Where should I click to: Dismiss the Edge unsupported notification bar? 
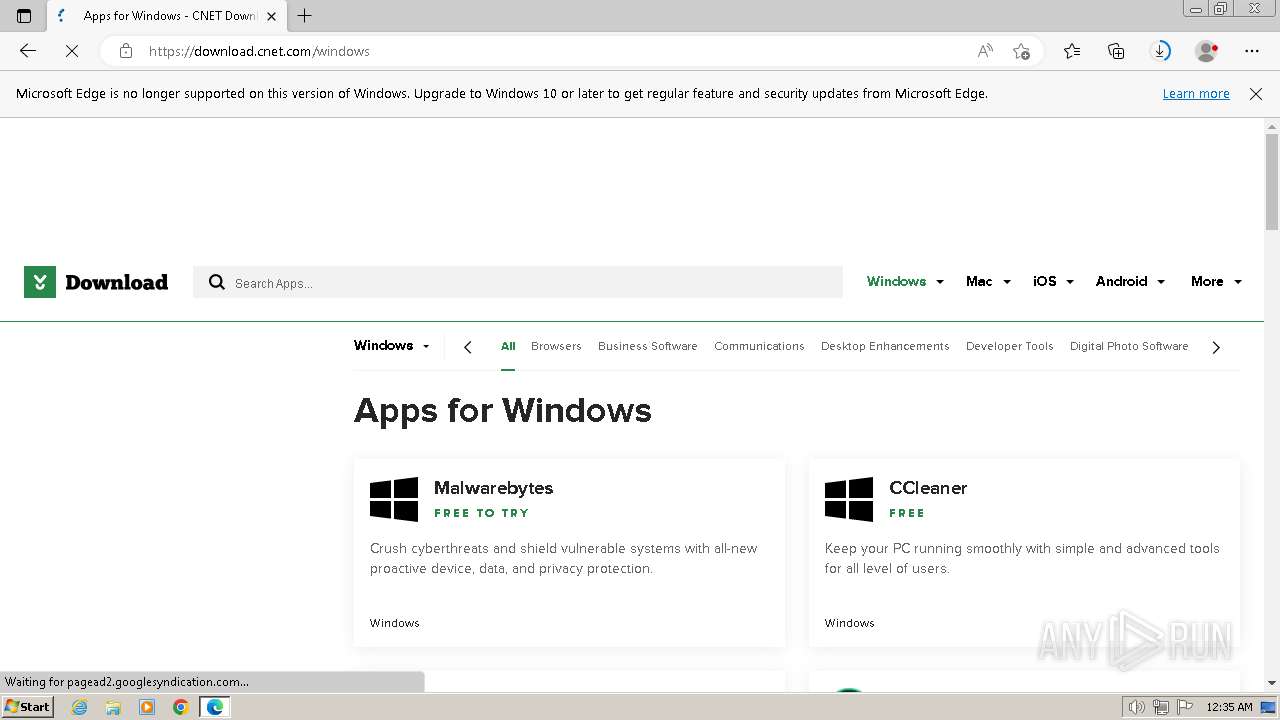(x=1256, y=94)
